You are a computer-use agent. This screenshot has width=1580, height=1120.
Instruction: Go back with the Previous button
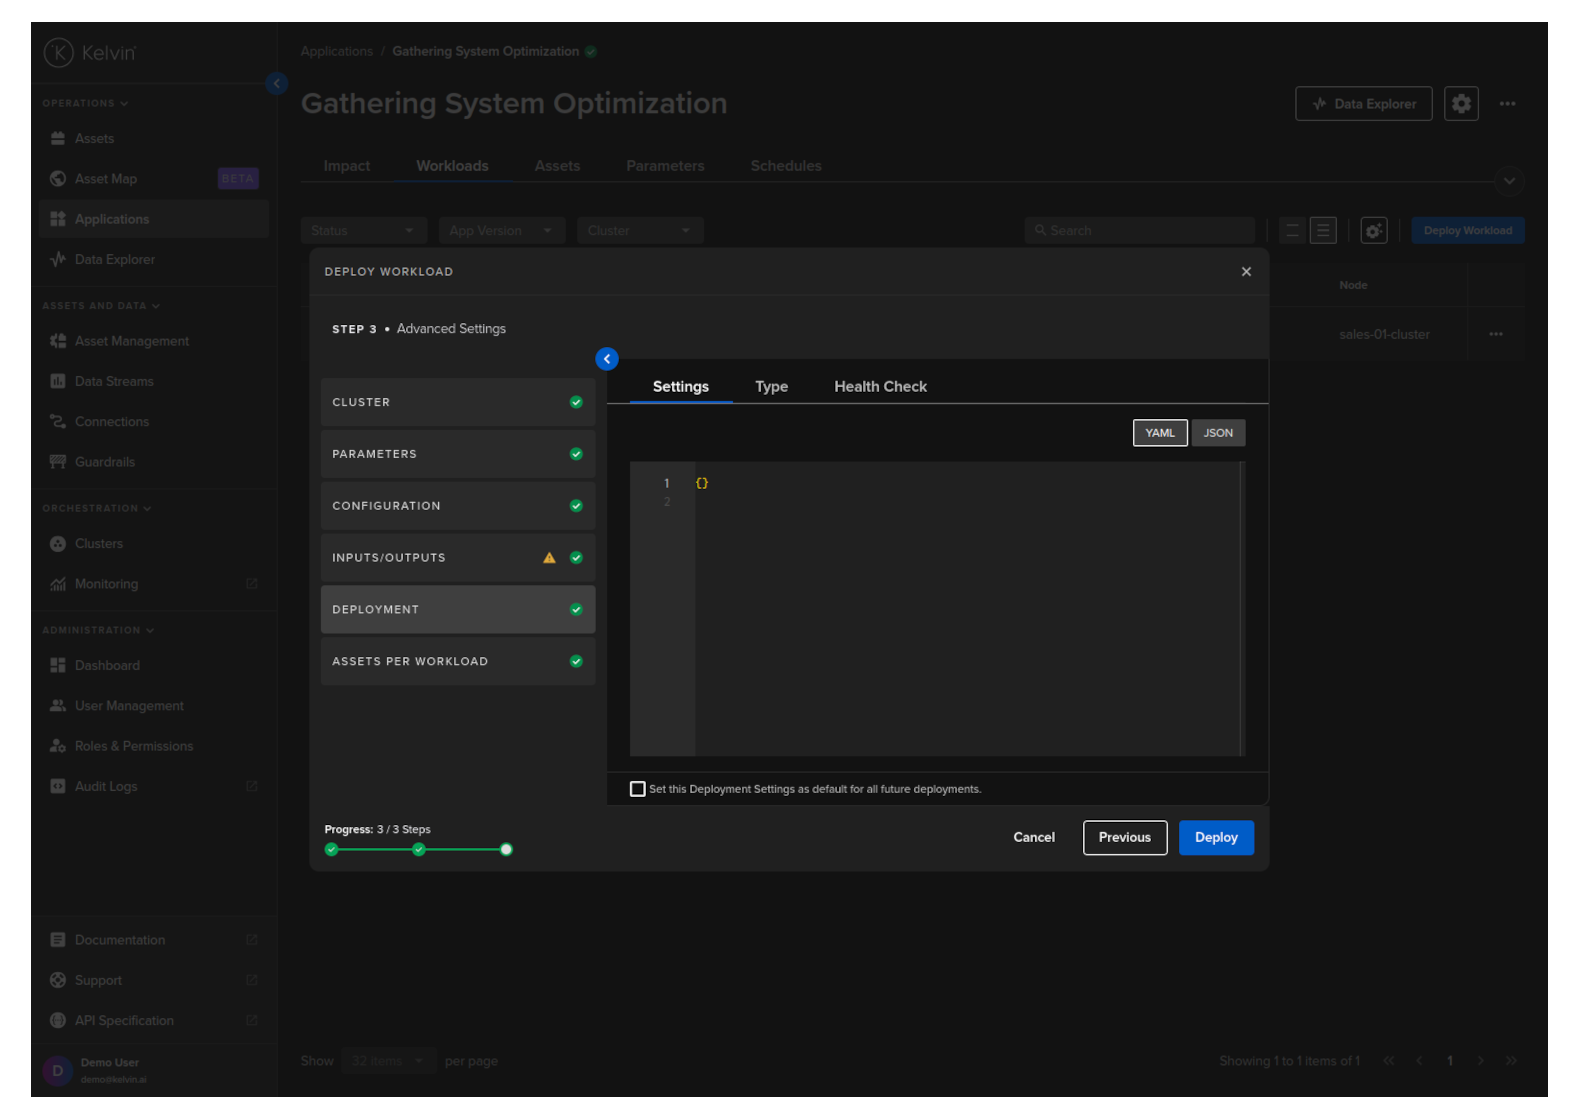[x=1124, y=838]
